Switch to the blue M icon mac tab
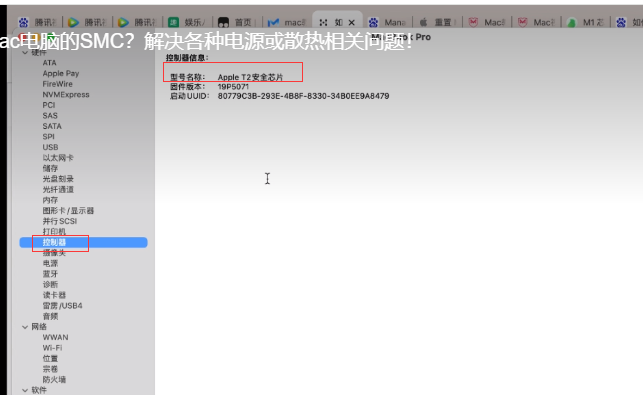Image resolution: width=643 pixels, height=395 pixels. (287, 22)
